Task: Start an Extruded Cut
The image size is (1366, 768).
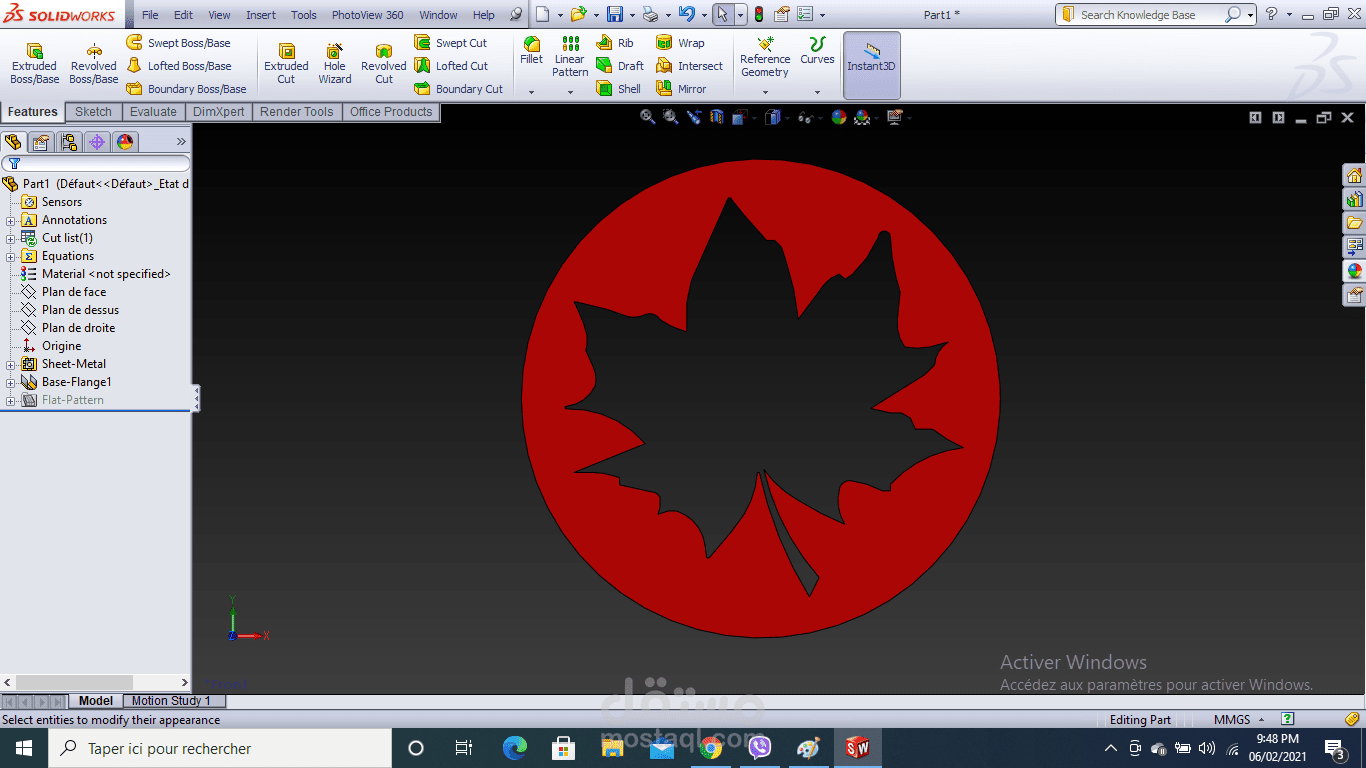Action: 286,64
